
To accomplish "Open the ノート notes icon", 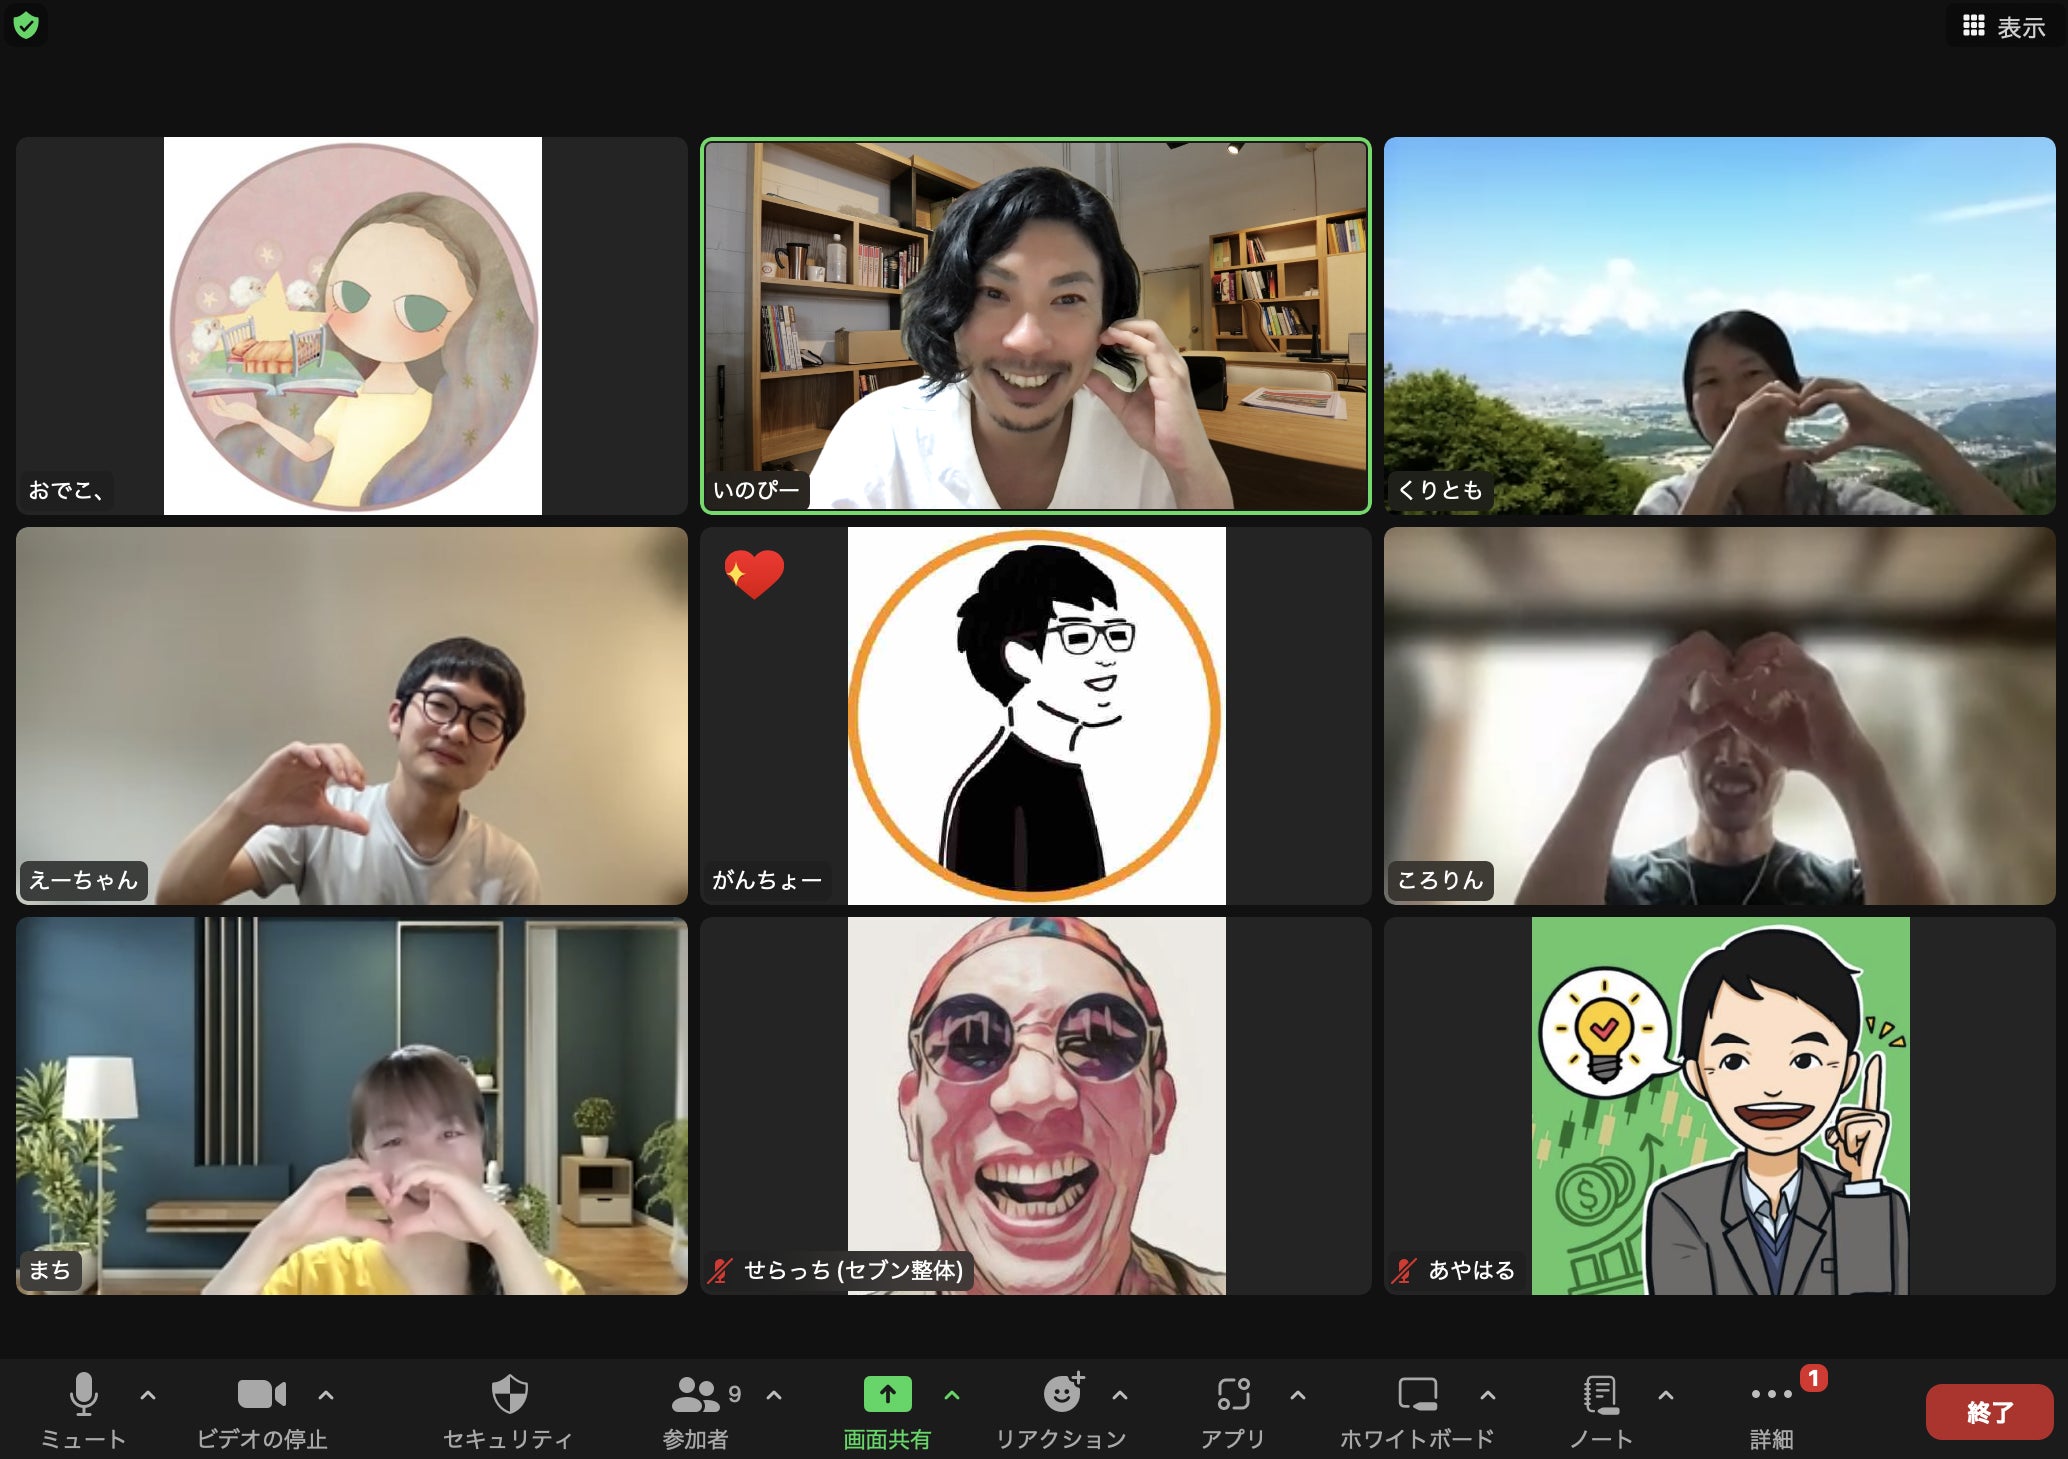I will (1601, 1394).
